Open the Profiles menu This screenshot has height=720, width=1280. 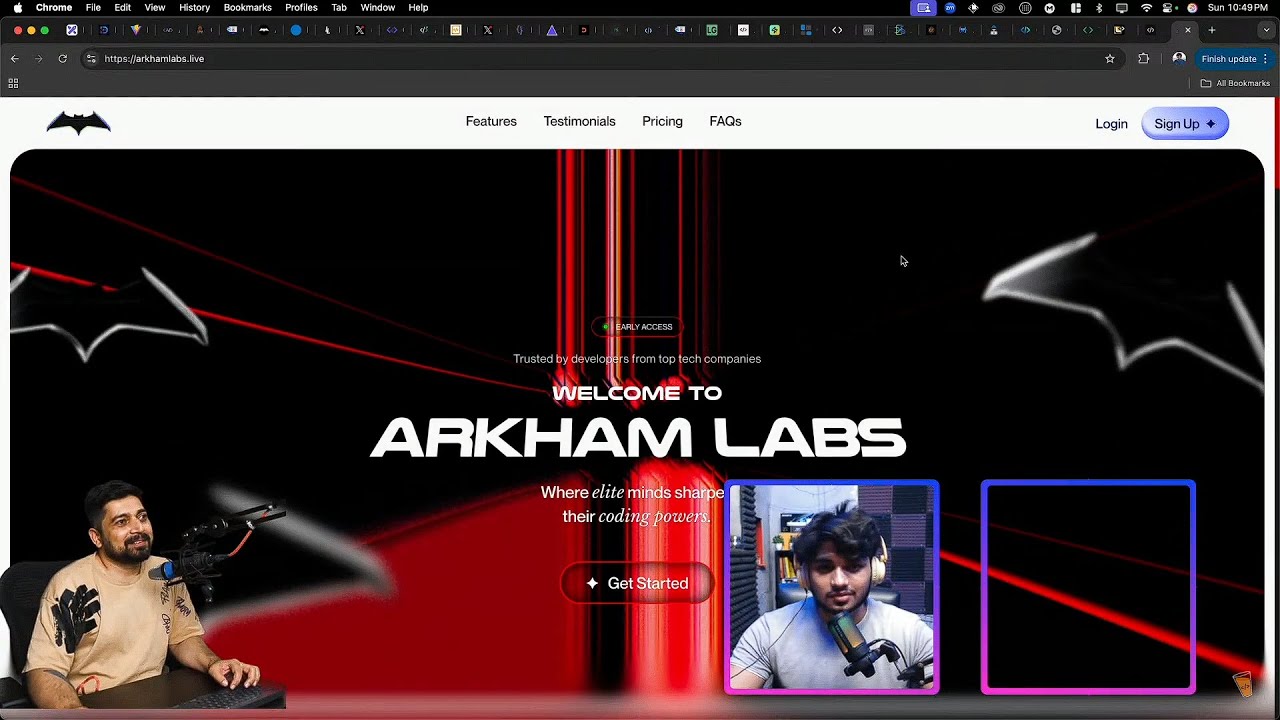(301, 7)
